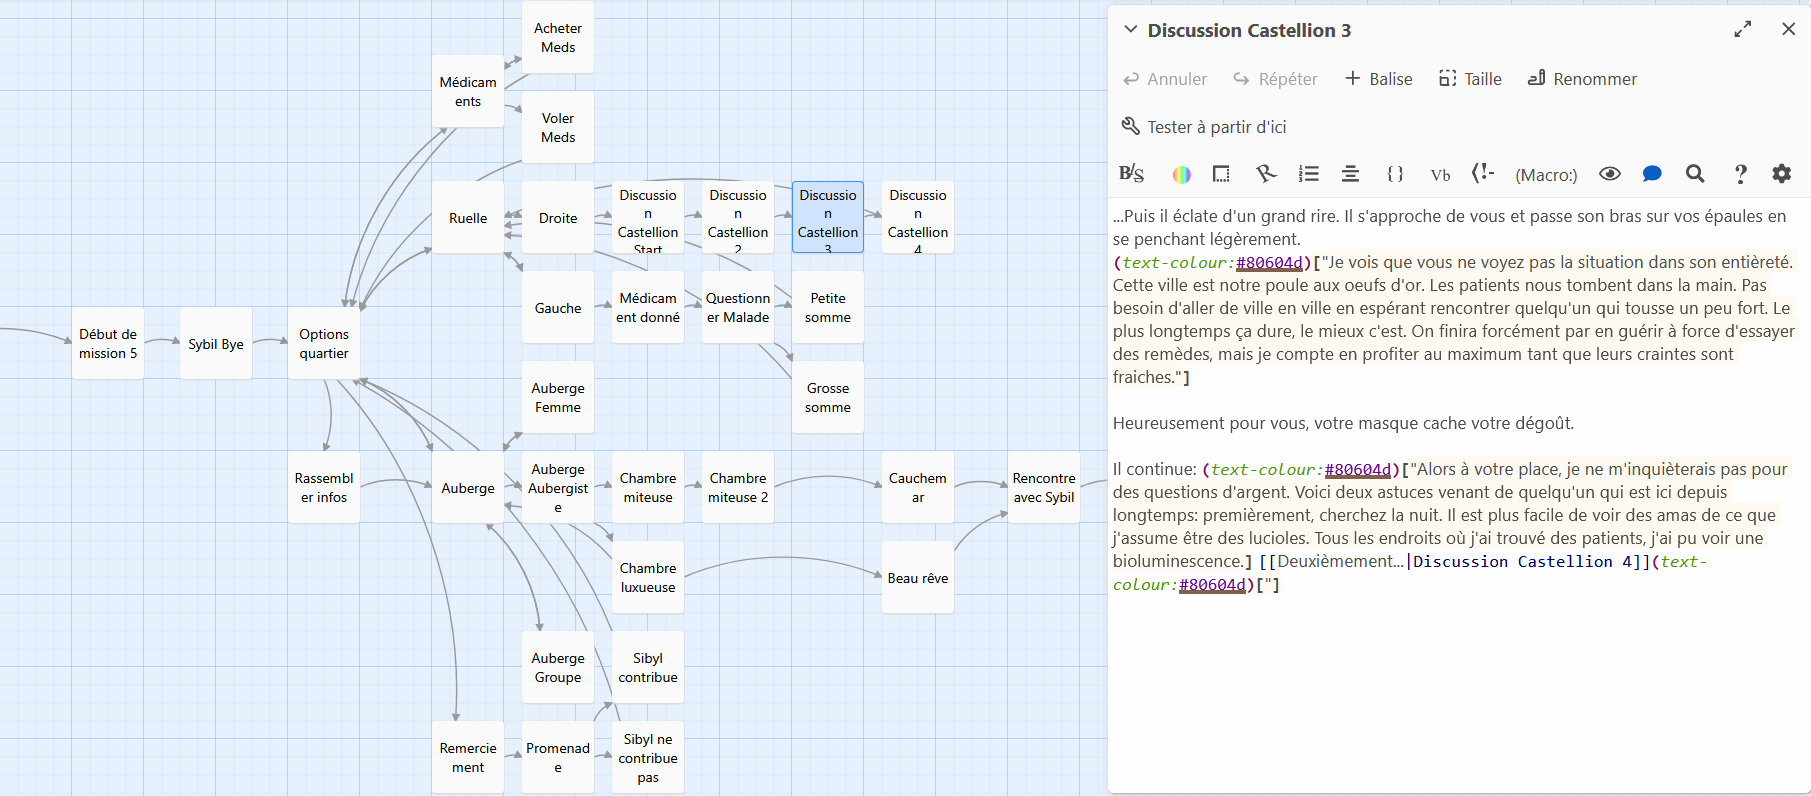Select the Cauchemar passage node
Screen dimensions: 1811x796
coord(917,487)
